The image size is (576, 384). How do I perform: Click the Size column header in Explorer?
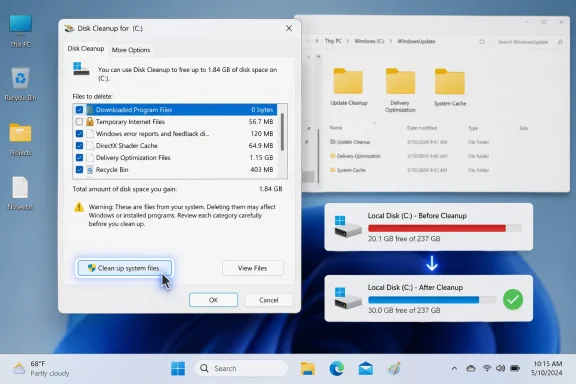[523, 128]
